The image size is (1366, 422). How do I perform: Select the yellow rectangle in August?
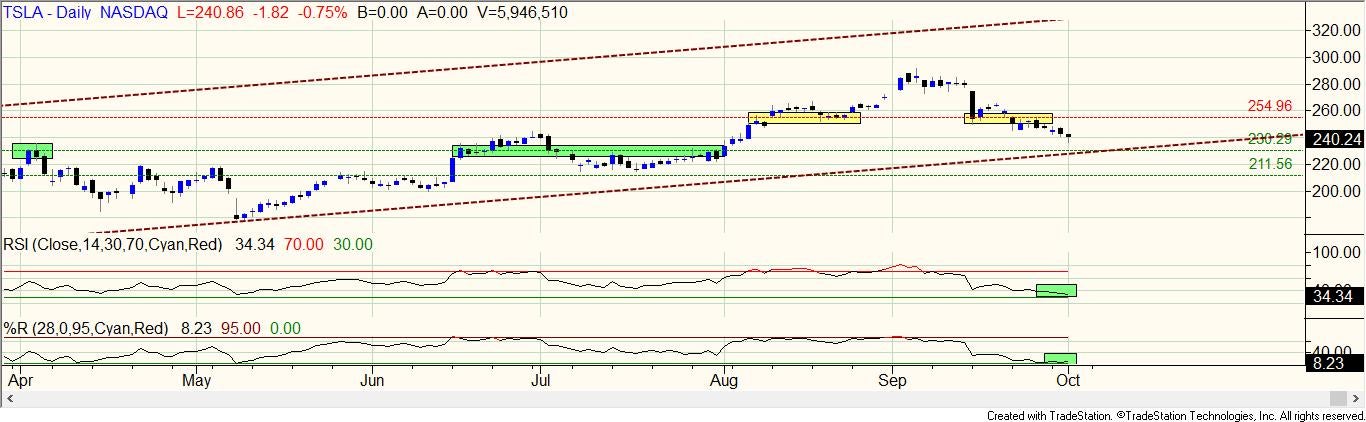(x=804, y=117)
